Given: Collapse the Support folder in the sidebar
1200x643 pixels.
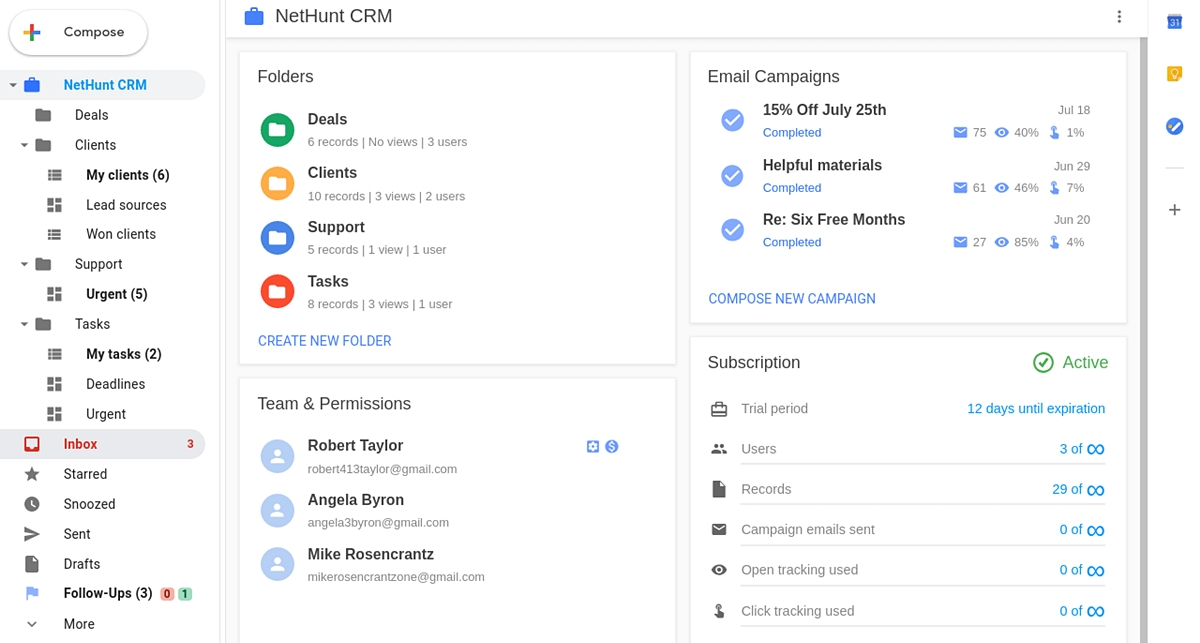Looking at the screenshot, I should pyautogui.click(x=24, y=264).
